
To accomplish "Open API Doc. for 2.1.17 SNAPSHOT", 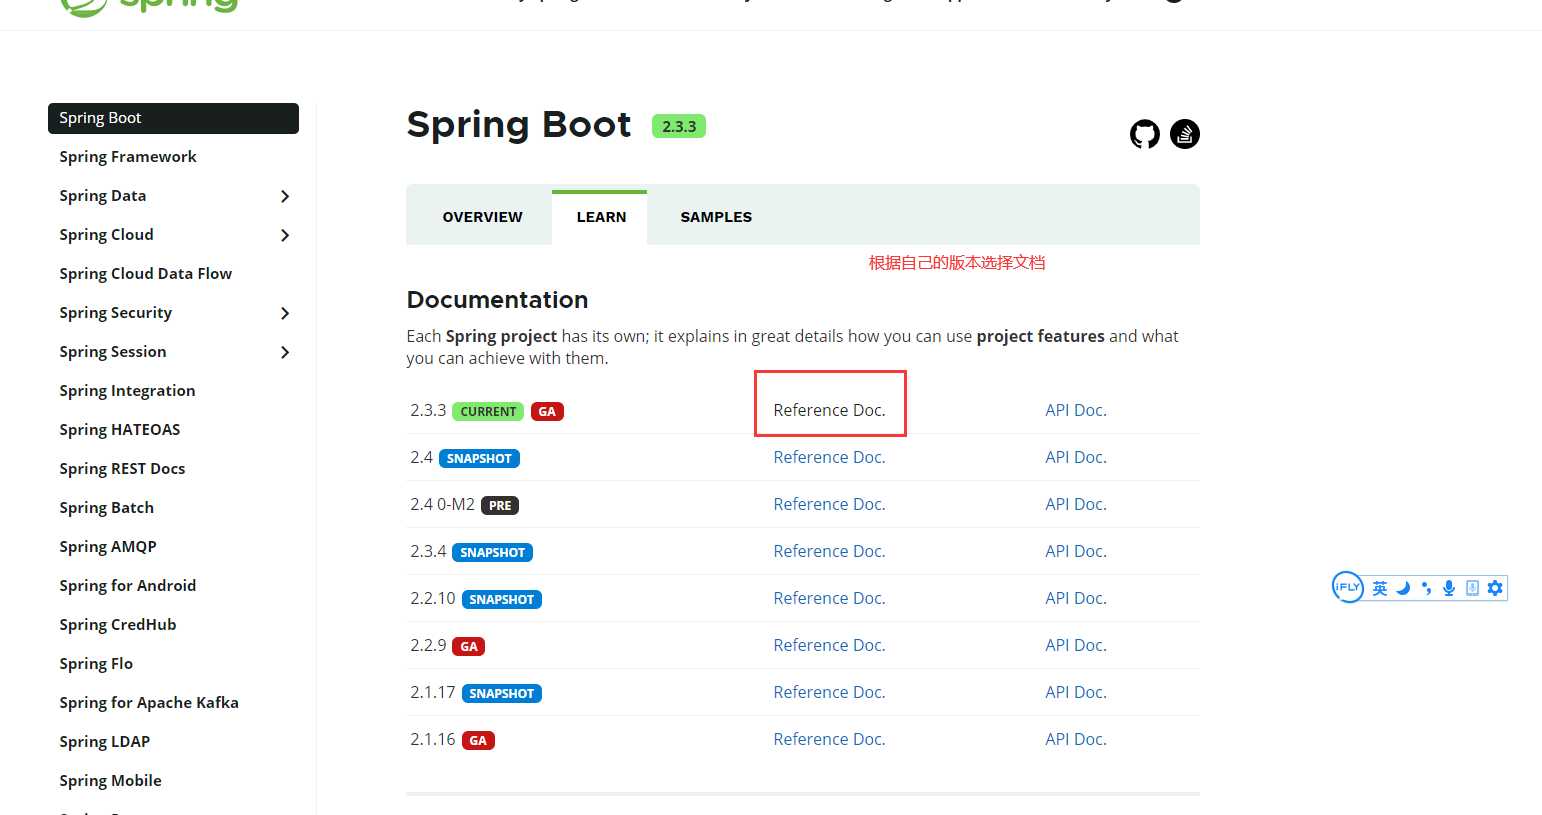I will [x=1076, y=692].
